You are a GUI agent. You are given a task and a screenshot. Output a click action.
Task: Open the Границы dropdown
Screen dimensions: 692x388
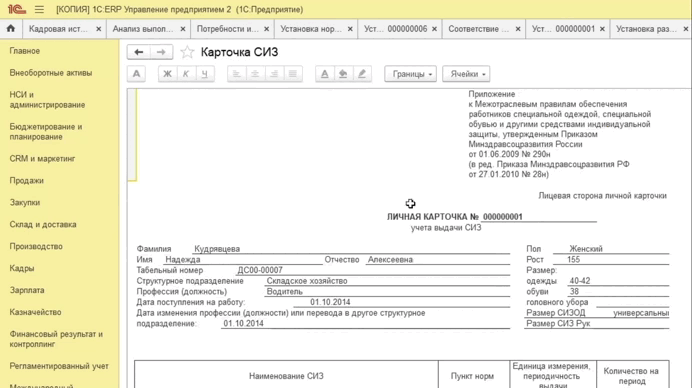410,74
